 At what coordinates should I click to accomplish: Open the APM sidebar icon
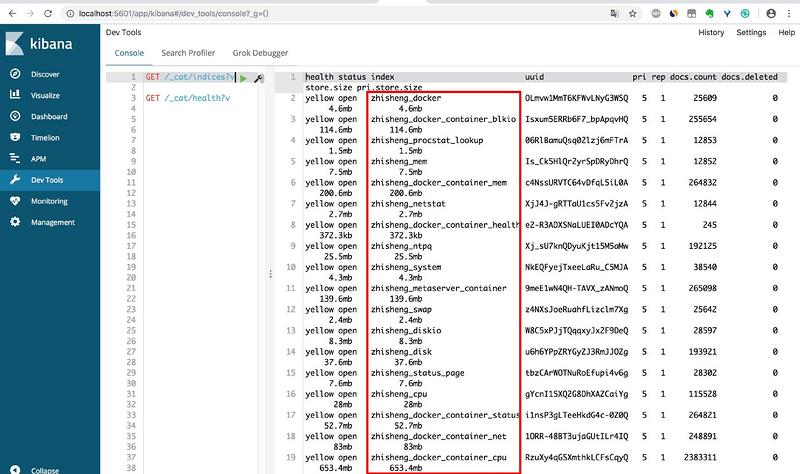[x=15, y=159]
